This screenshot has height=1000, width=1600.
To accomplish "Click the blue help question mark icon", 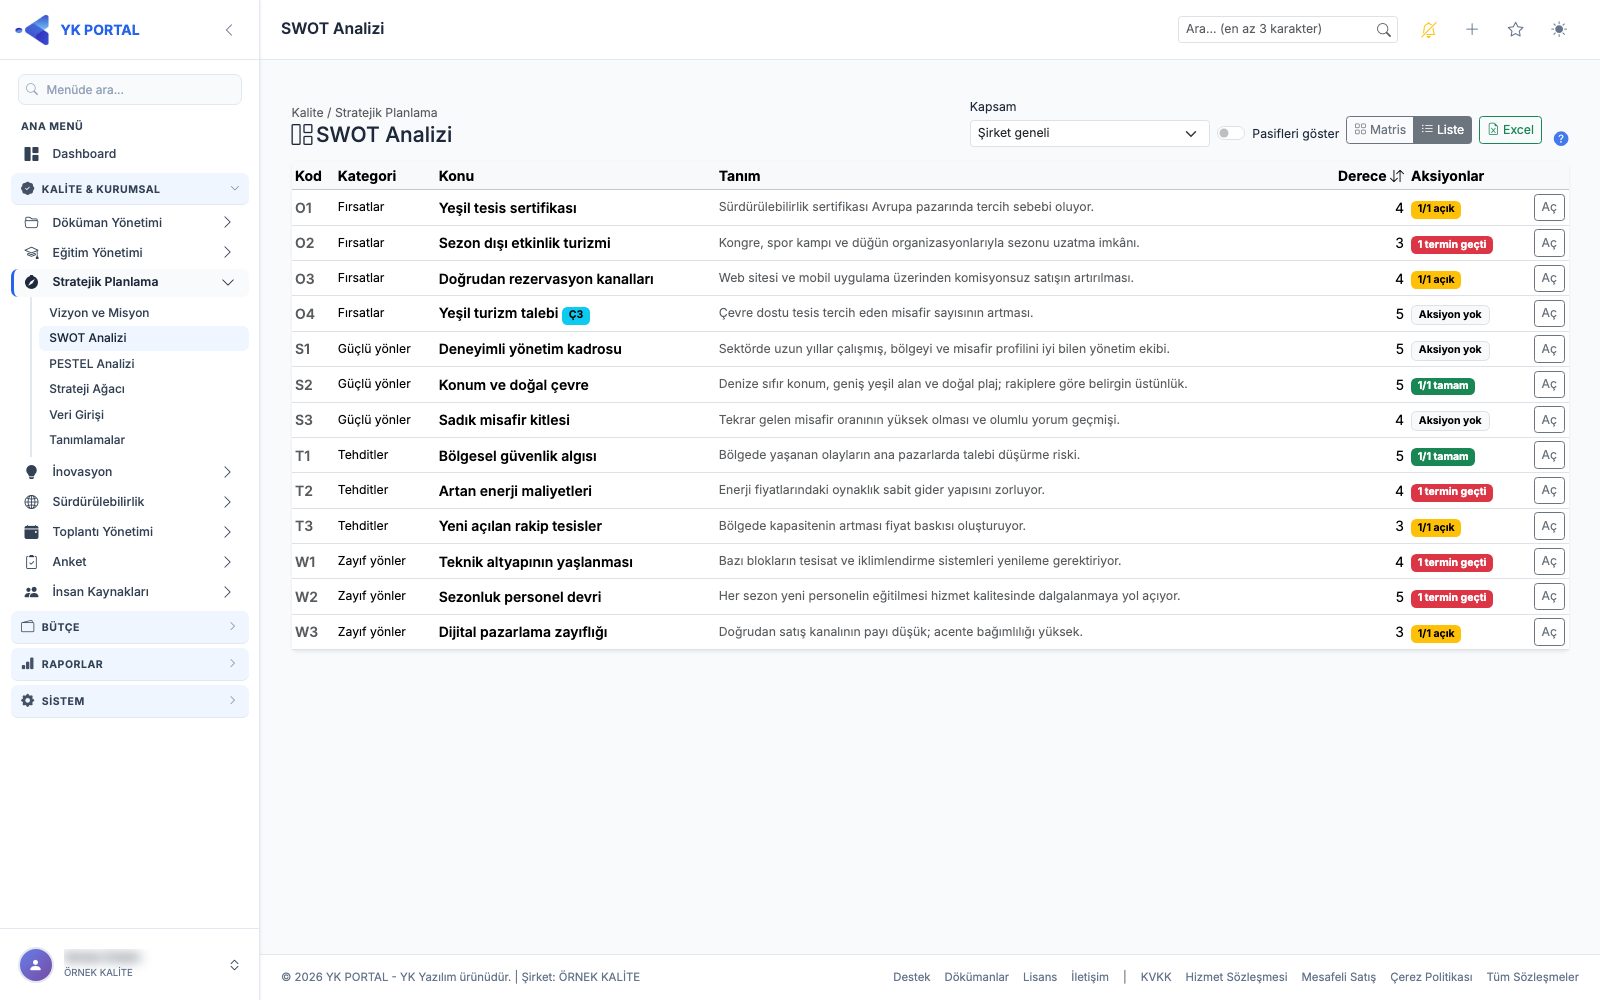I will (x=1561, y=138).
